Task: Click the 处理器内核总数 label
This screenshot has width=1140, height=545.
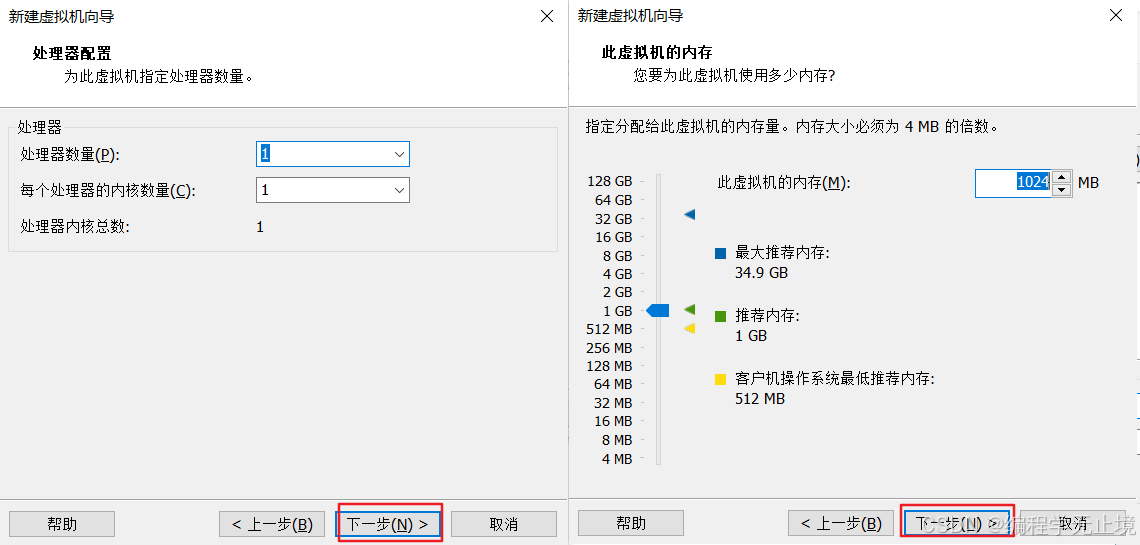Action: click(x=75, y=227)
